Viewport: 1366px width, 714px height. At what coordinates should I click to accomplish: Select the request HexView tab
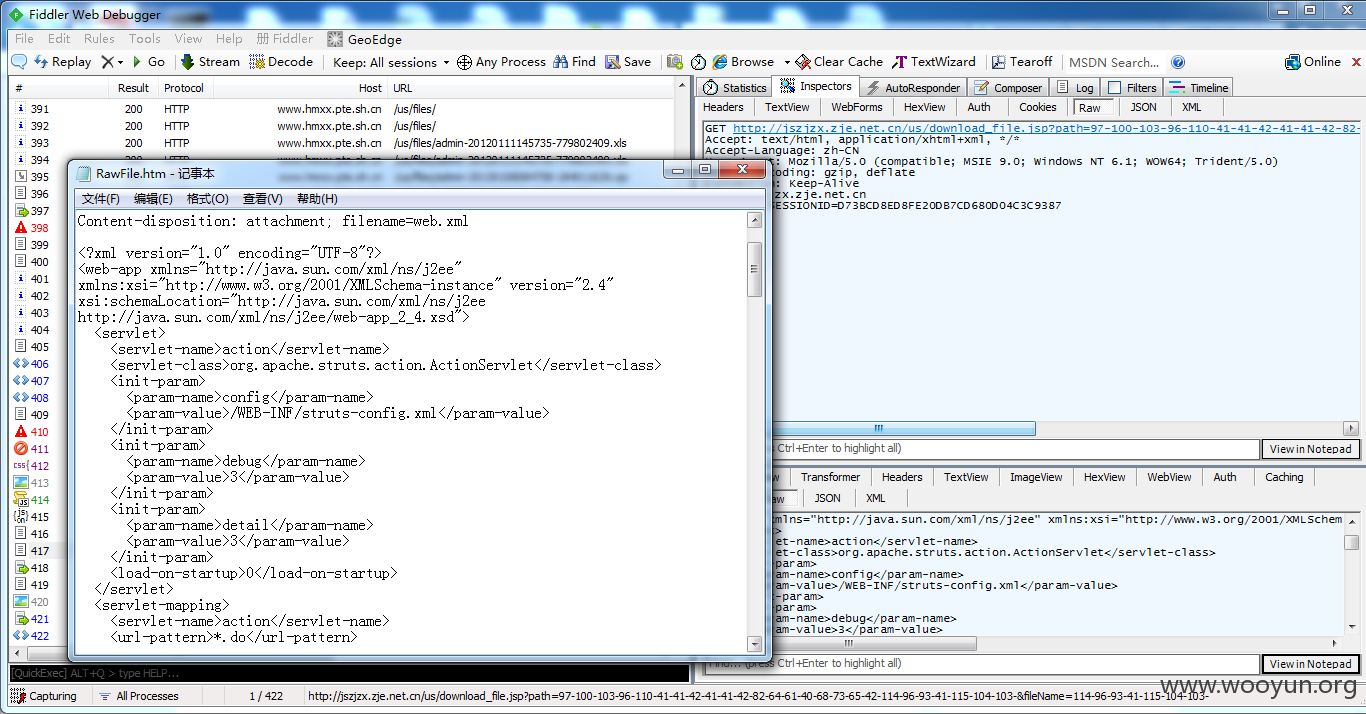click(x=924, y=107)
